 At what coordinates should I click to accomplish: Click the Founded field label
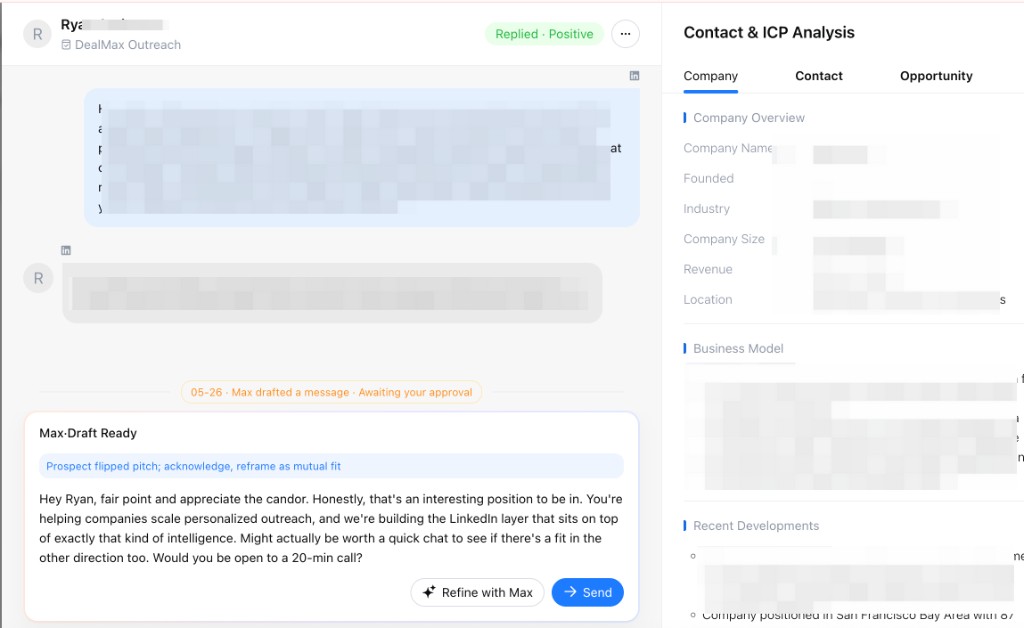click(709, 178)
